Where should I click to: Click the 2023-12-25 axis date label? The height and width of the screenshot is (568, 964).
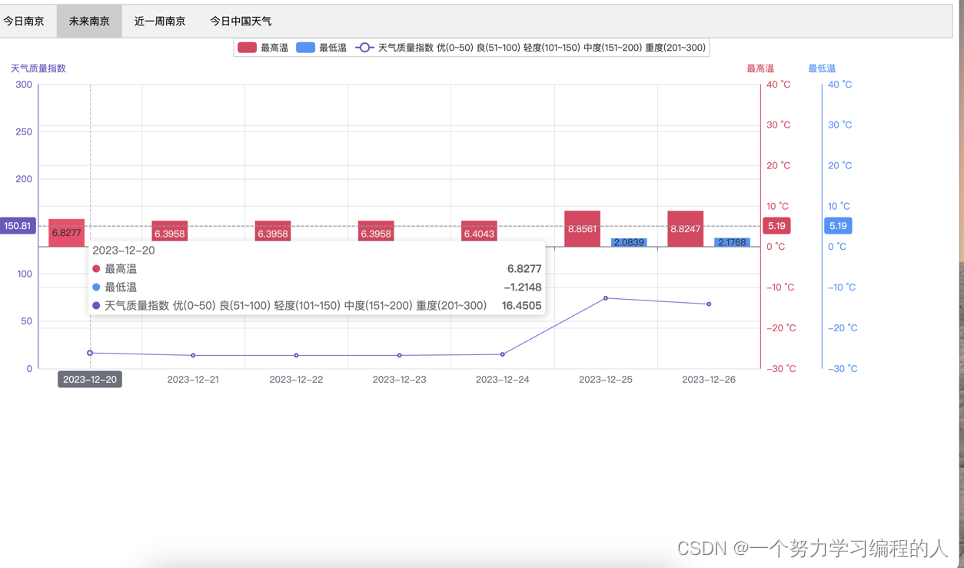606,379
